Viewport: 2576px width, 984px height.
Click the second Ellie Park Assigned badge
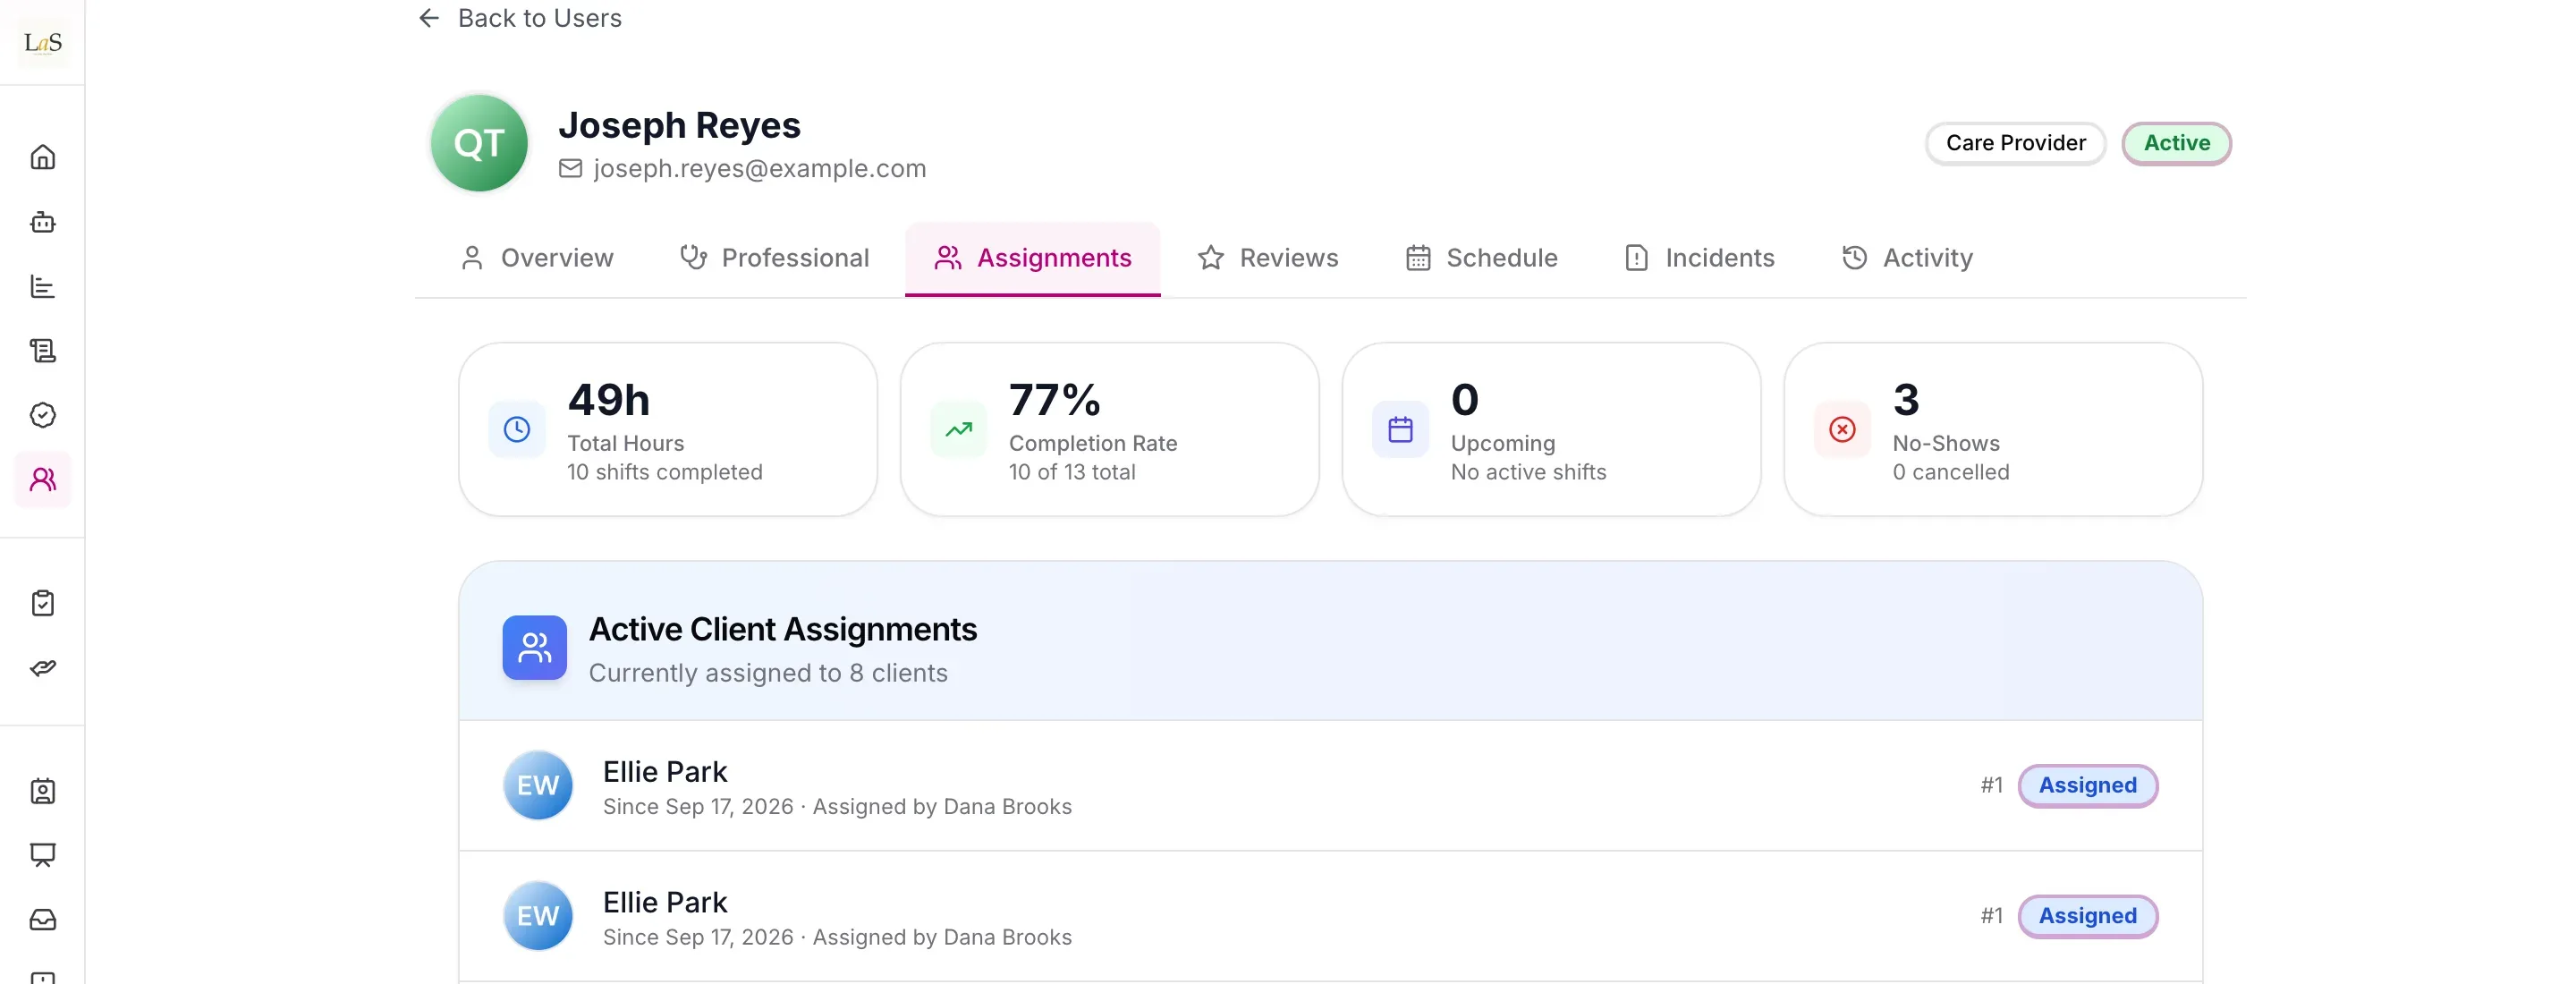click(x=2088, y=916)
